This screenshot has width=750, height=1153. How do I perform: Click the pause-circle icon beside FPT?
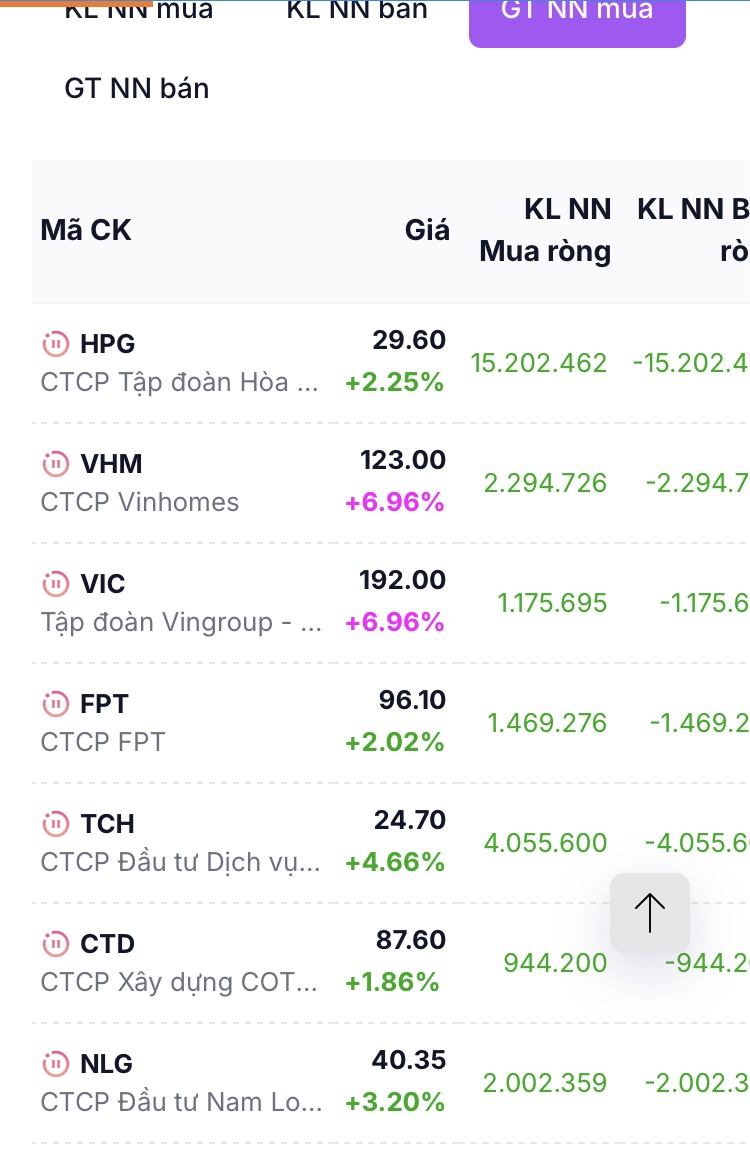[55, 704]
